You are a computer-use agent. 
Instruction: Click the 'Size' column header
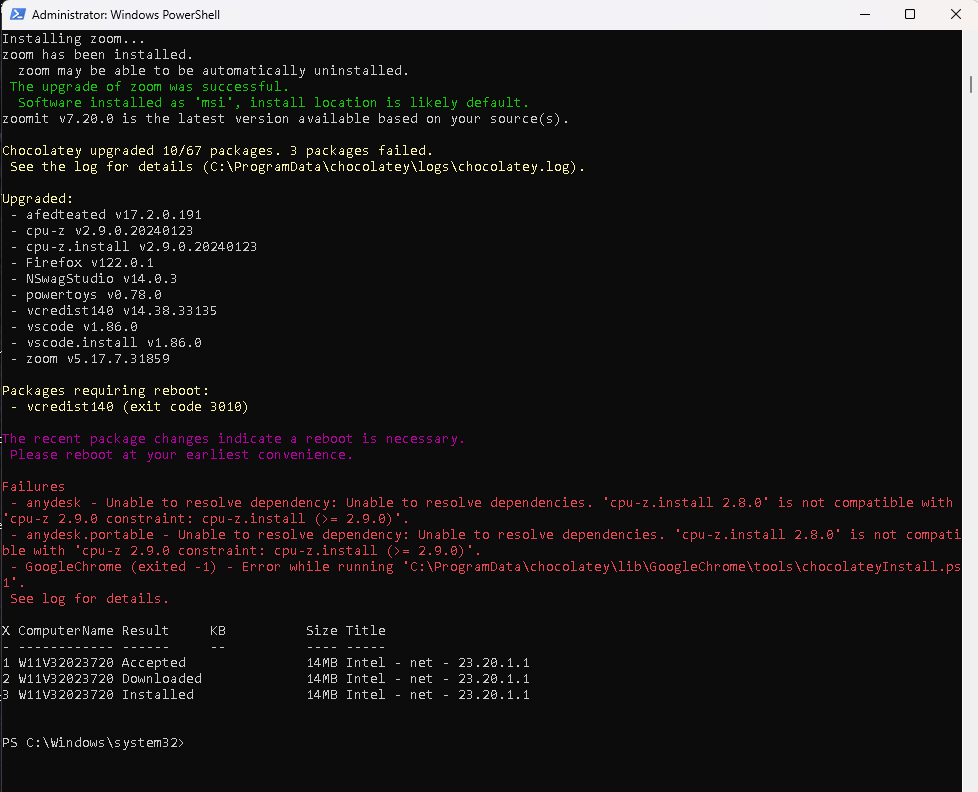click(x=321, y=630)
